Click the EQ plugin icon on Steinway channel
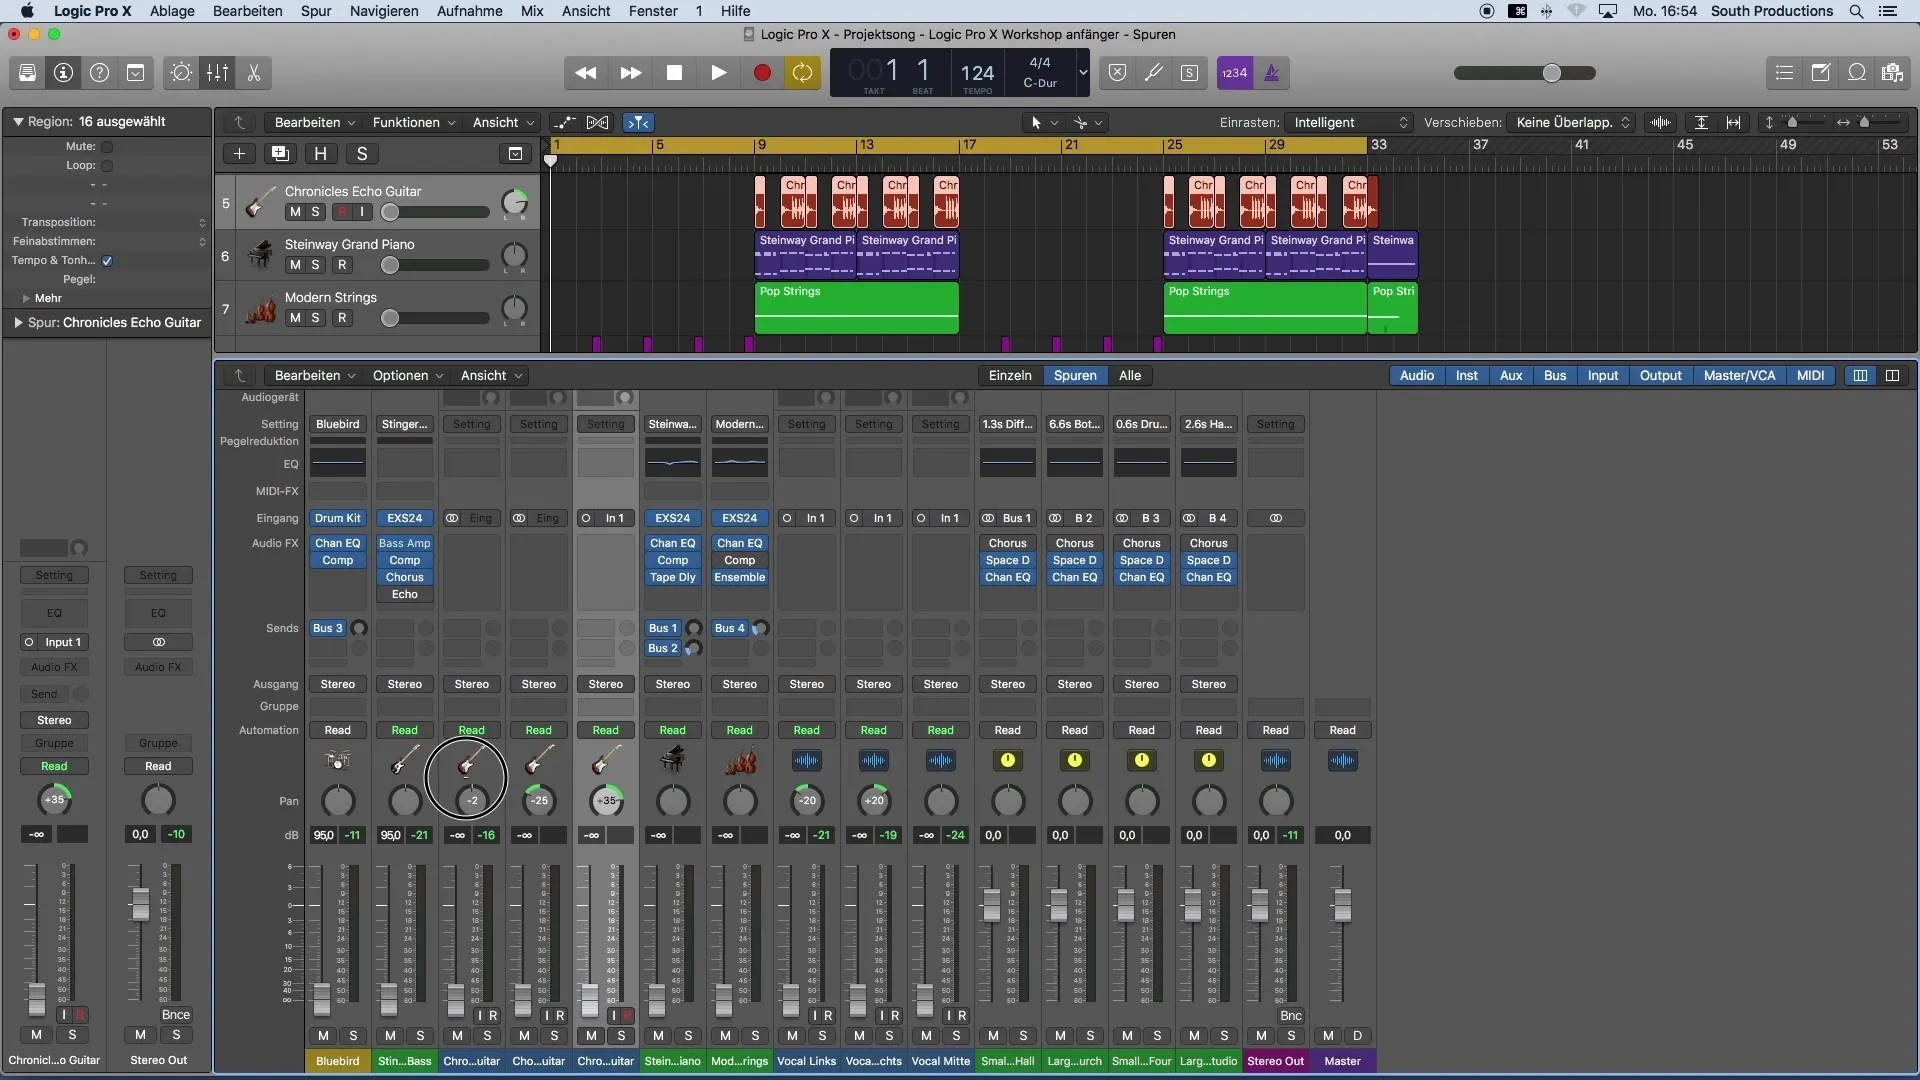 click(673, 463)
